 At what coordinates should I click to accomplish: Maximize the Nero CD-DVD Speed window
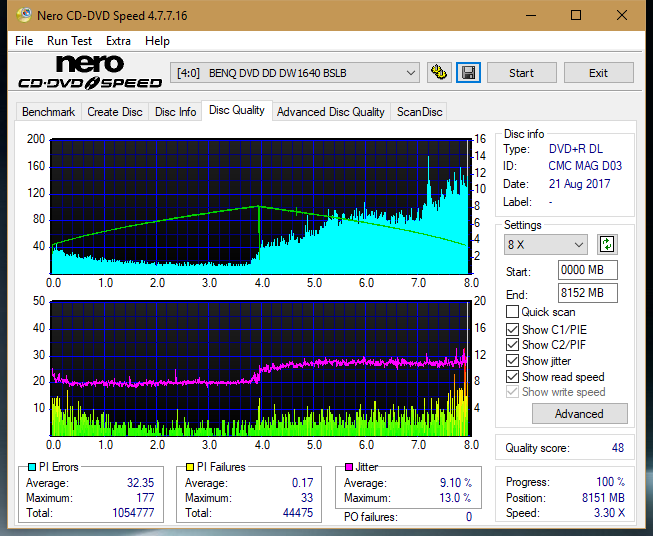[x=576, y=15]
